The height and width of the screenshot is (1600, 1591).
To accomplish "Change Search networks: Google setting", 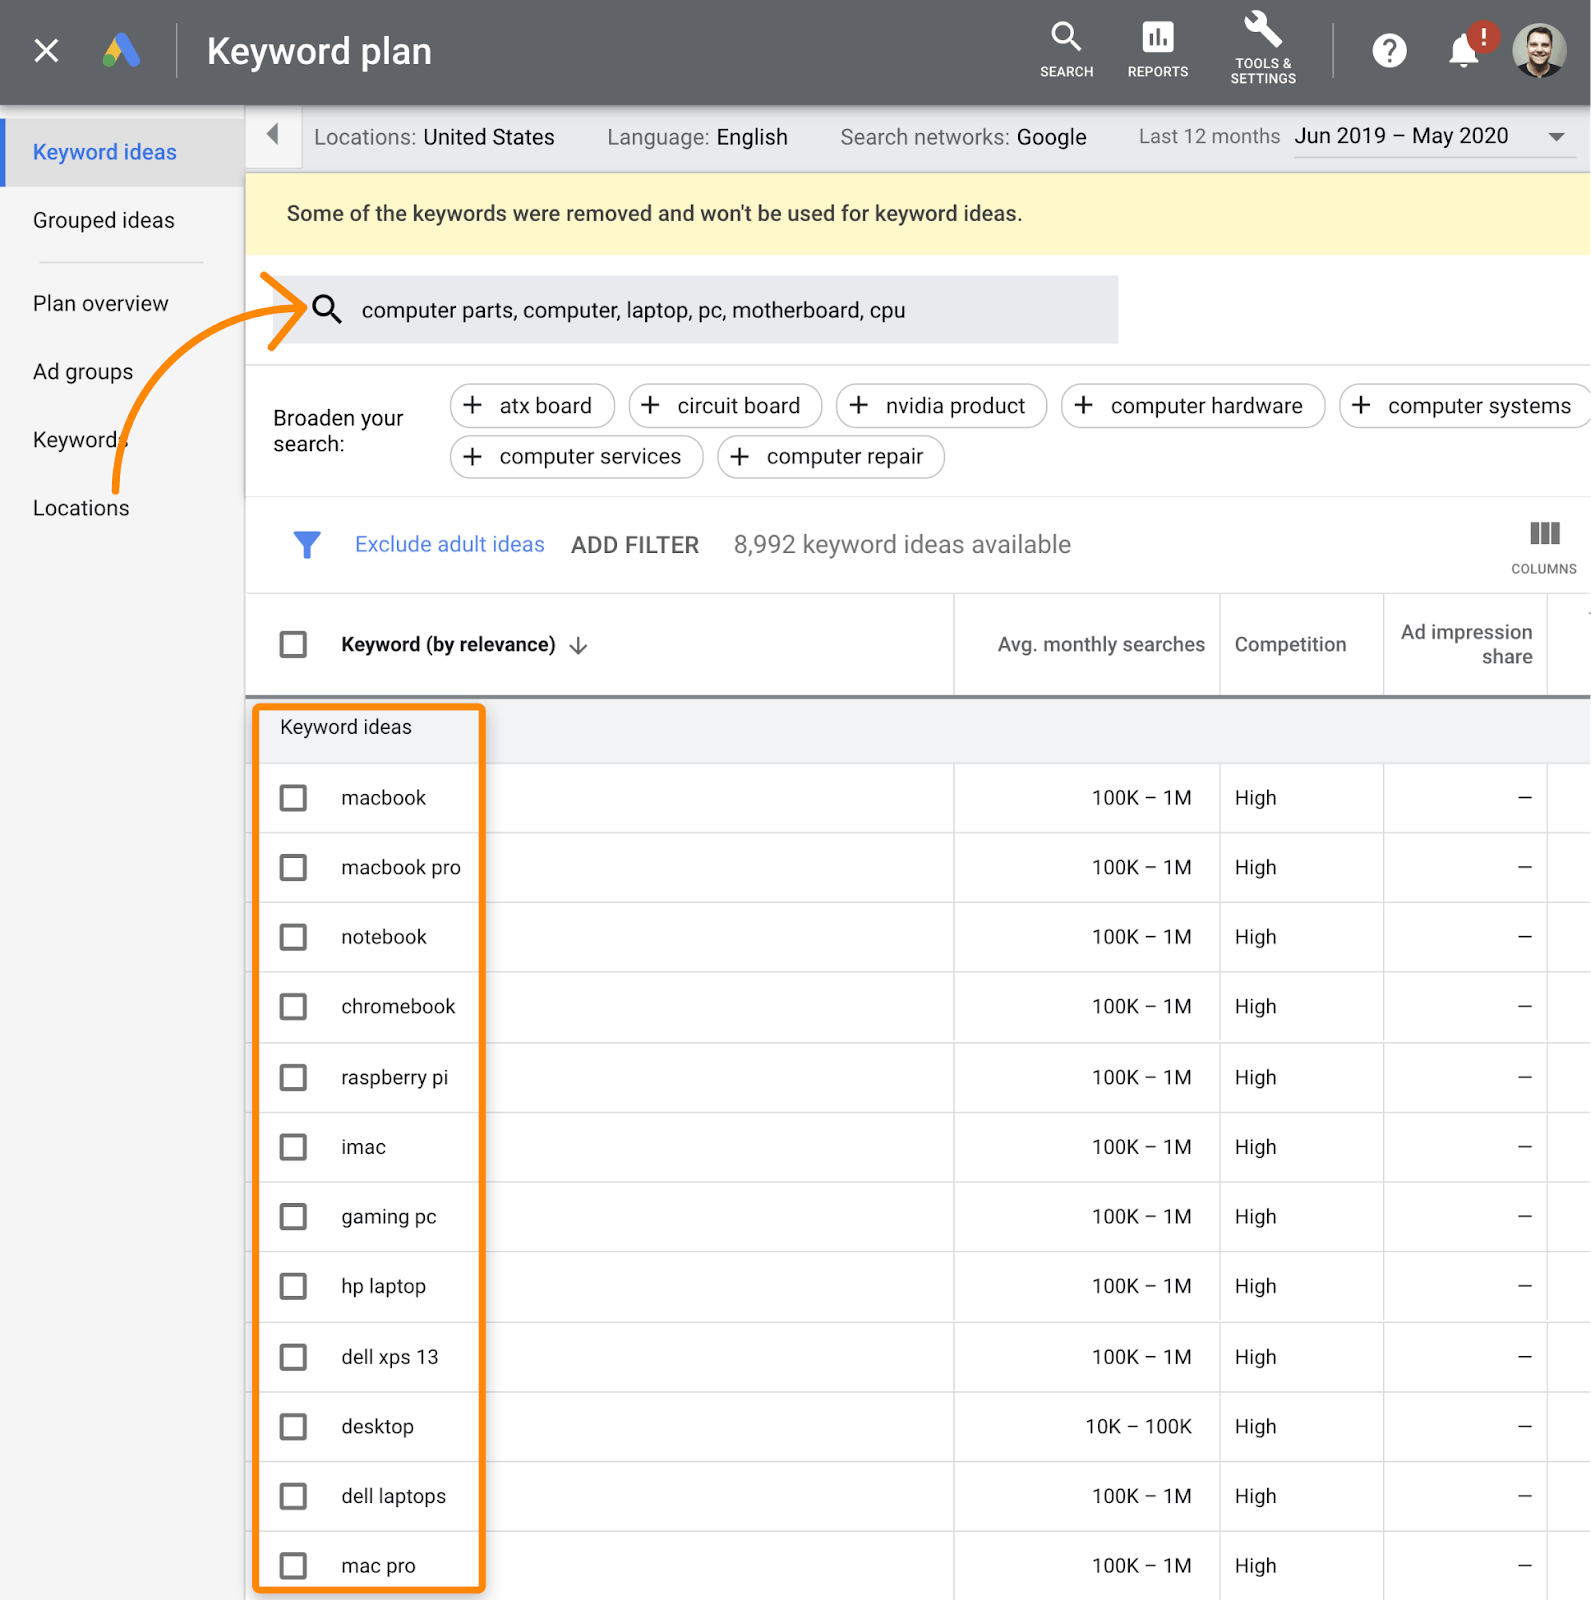I will point(963,137).
